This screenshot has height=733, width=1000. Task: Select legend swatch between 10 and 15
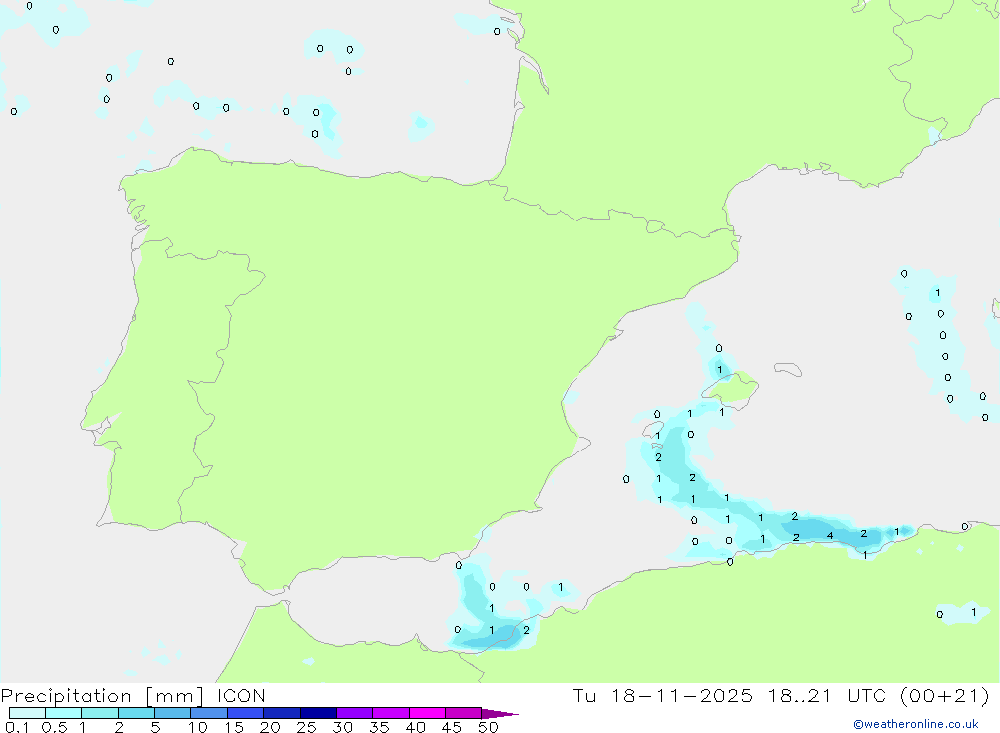[209, 713]
